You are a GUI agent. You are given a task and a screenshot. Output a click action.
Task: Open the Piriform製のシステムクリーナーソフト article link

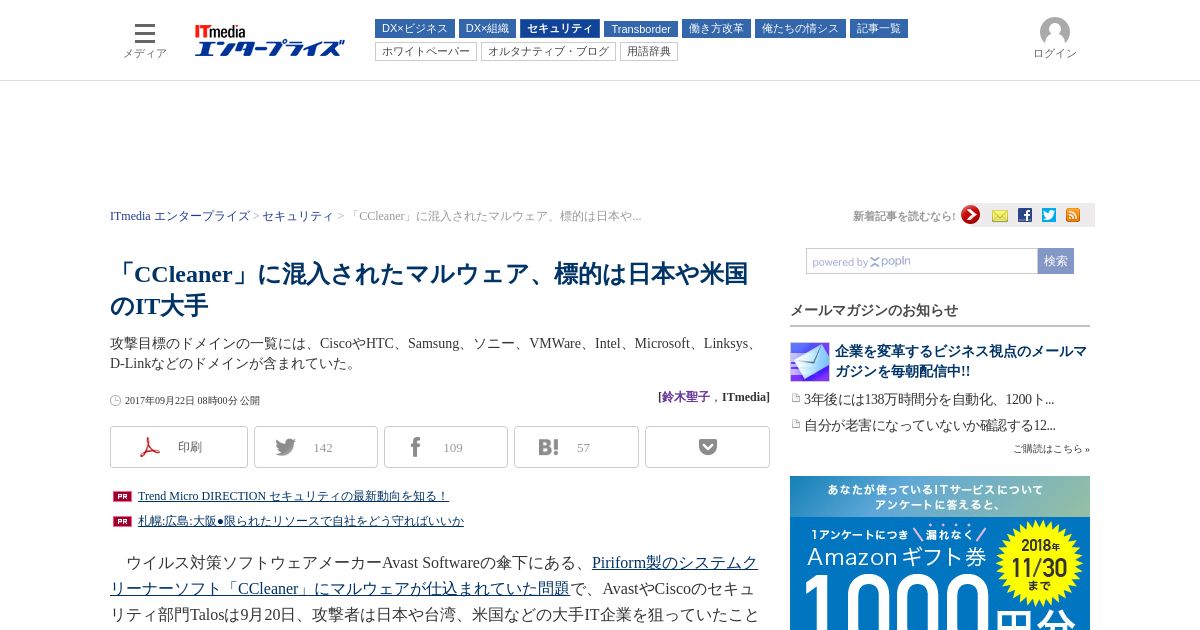pos(434,575)
